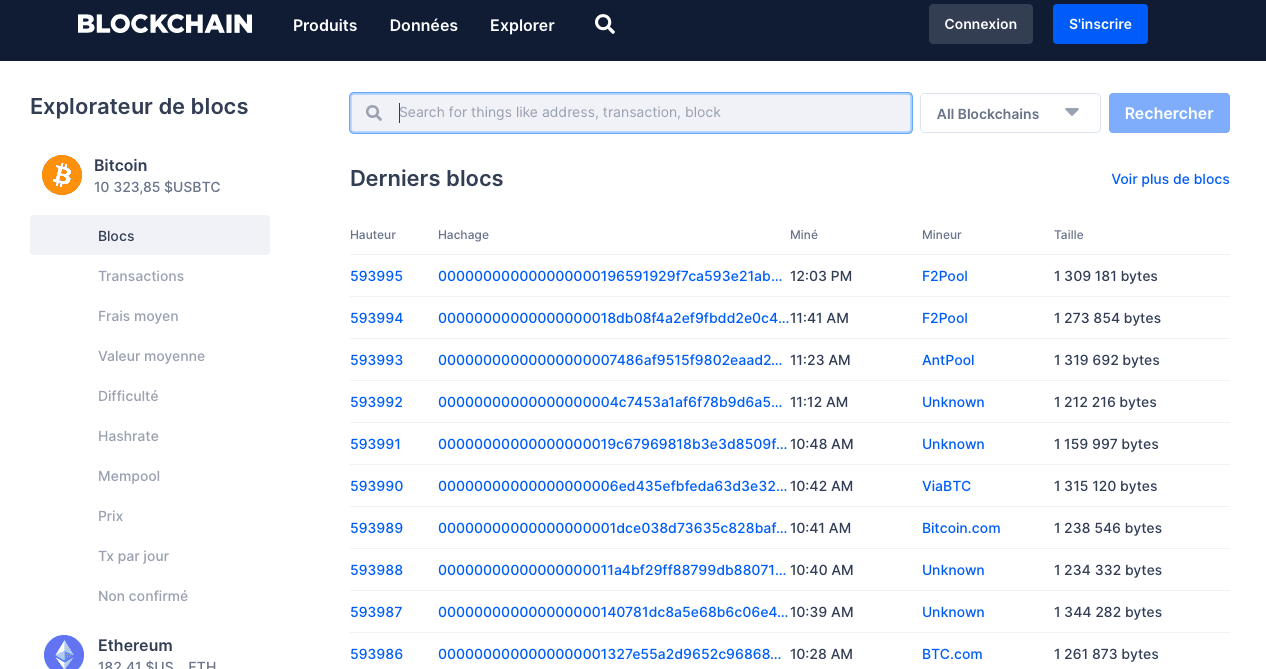Focus the address or transaction search field
The image size is (1266, 669).
coord(650,113)
